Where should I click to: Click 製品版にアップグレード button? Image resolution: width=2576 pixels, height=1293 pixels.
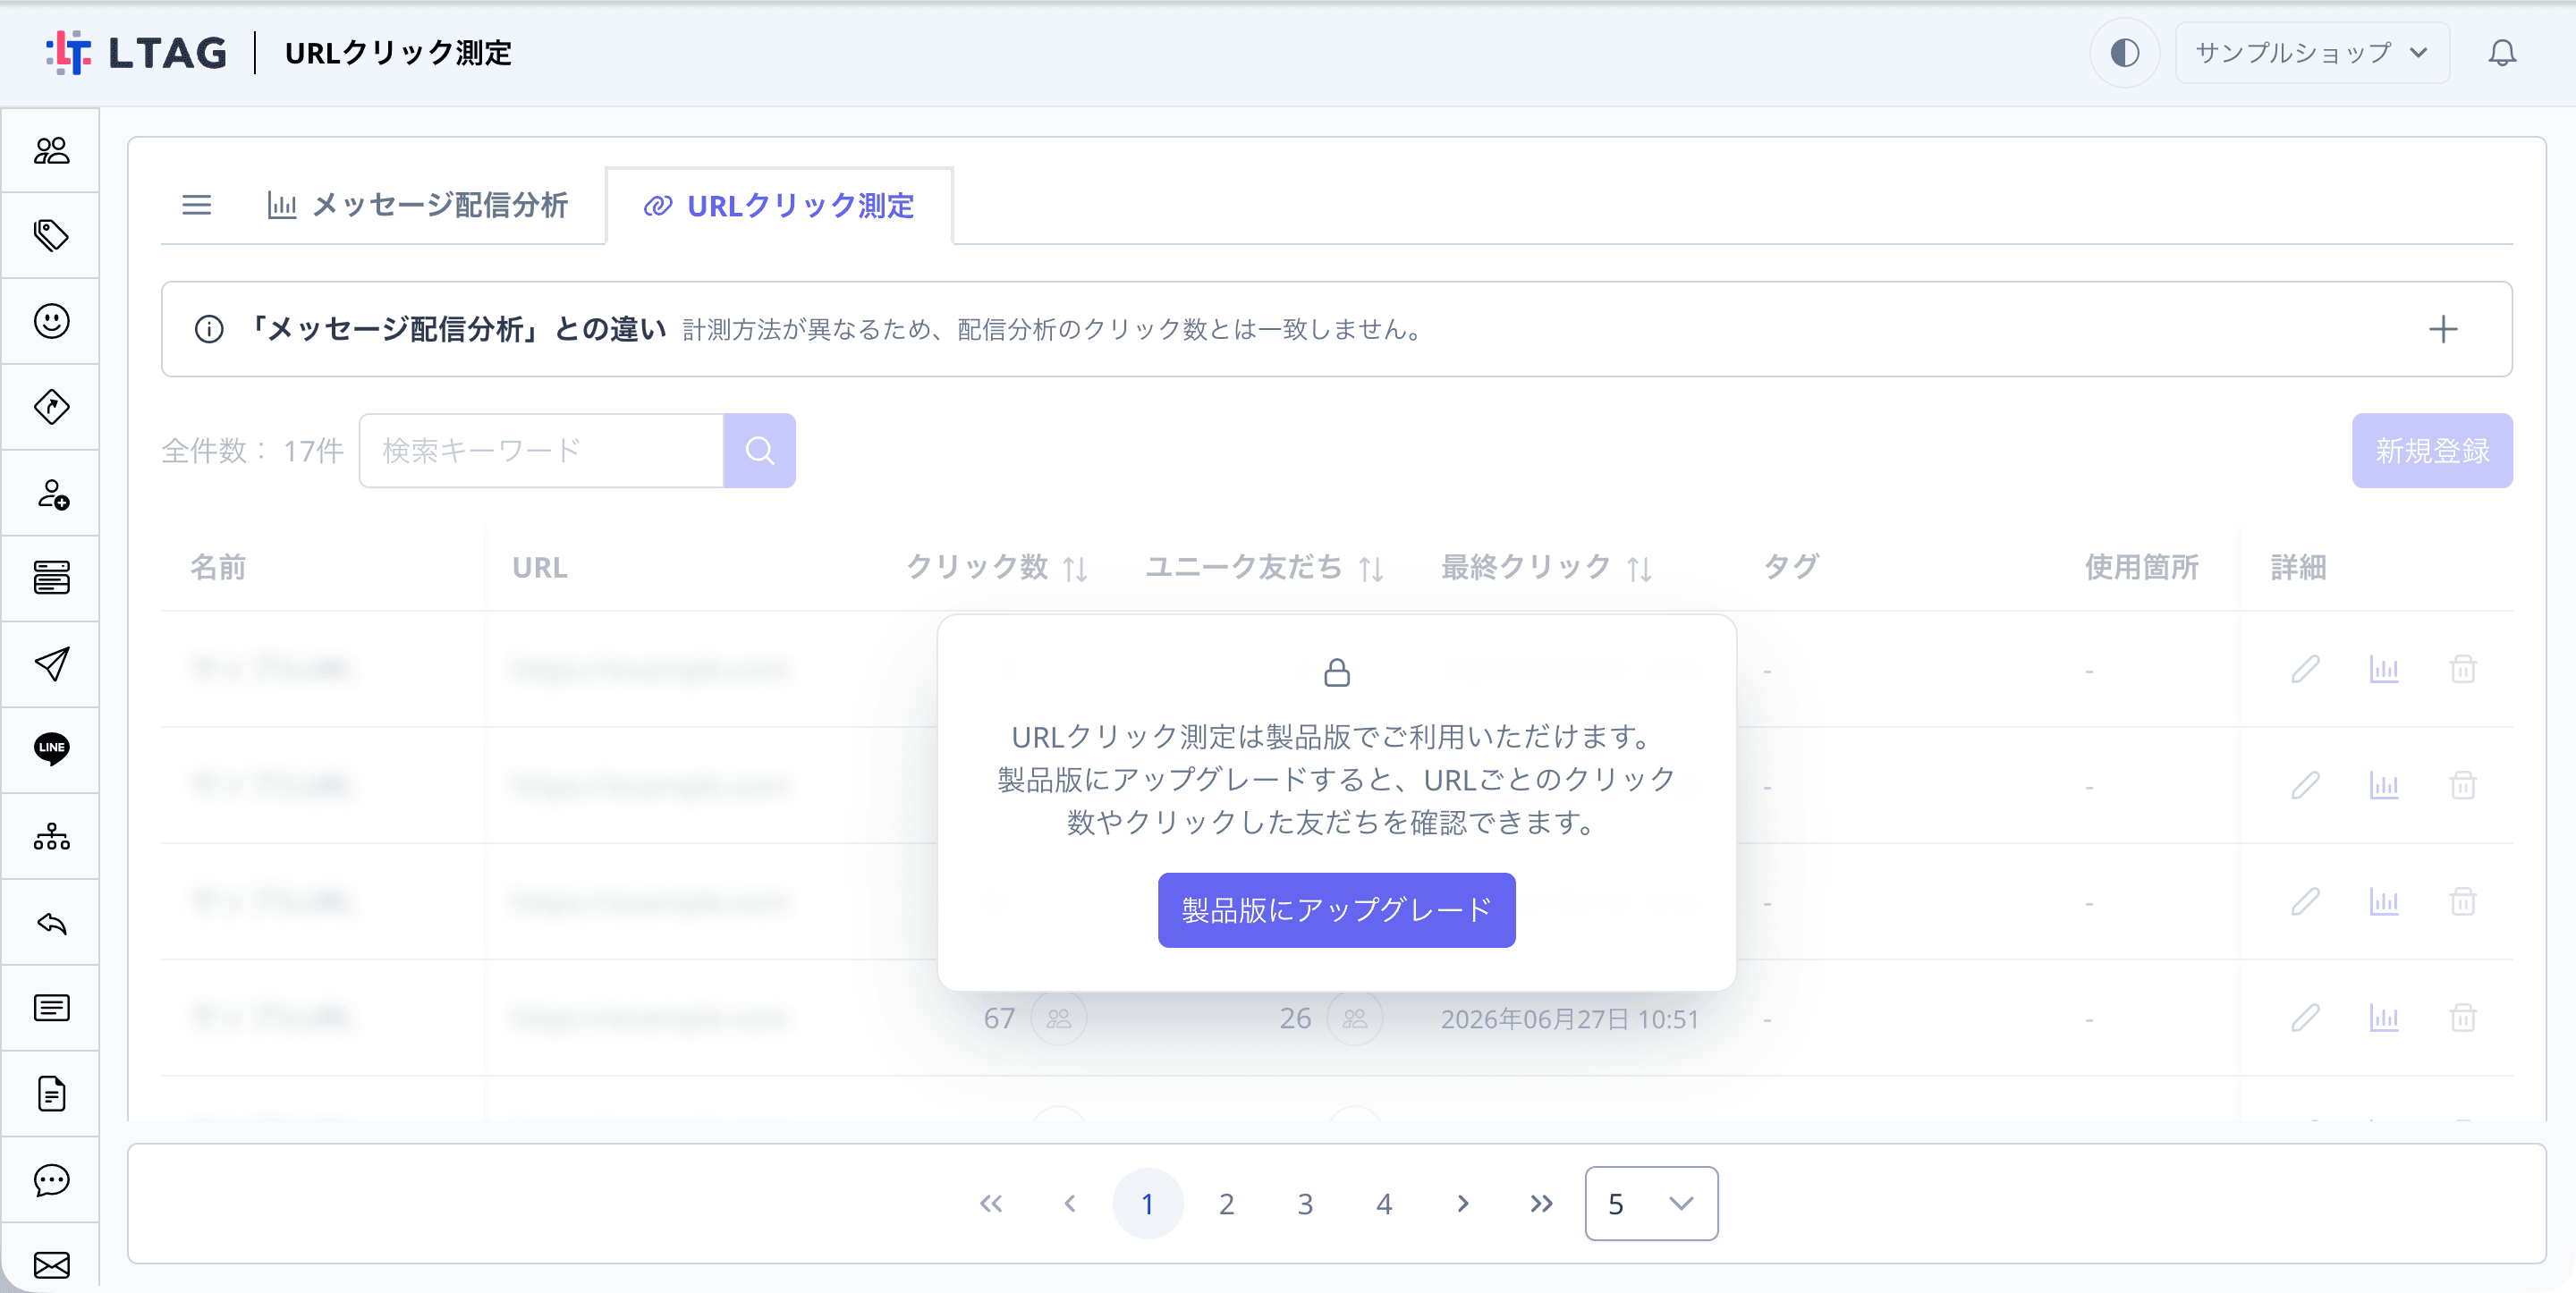pos(1336,910)
